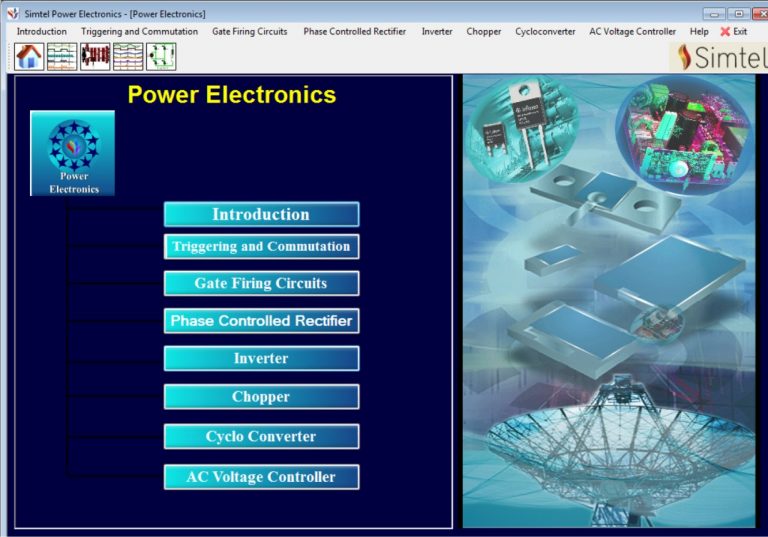Open the Cycloconverter menu
The image size is (768, 537).
pos(545,31)
